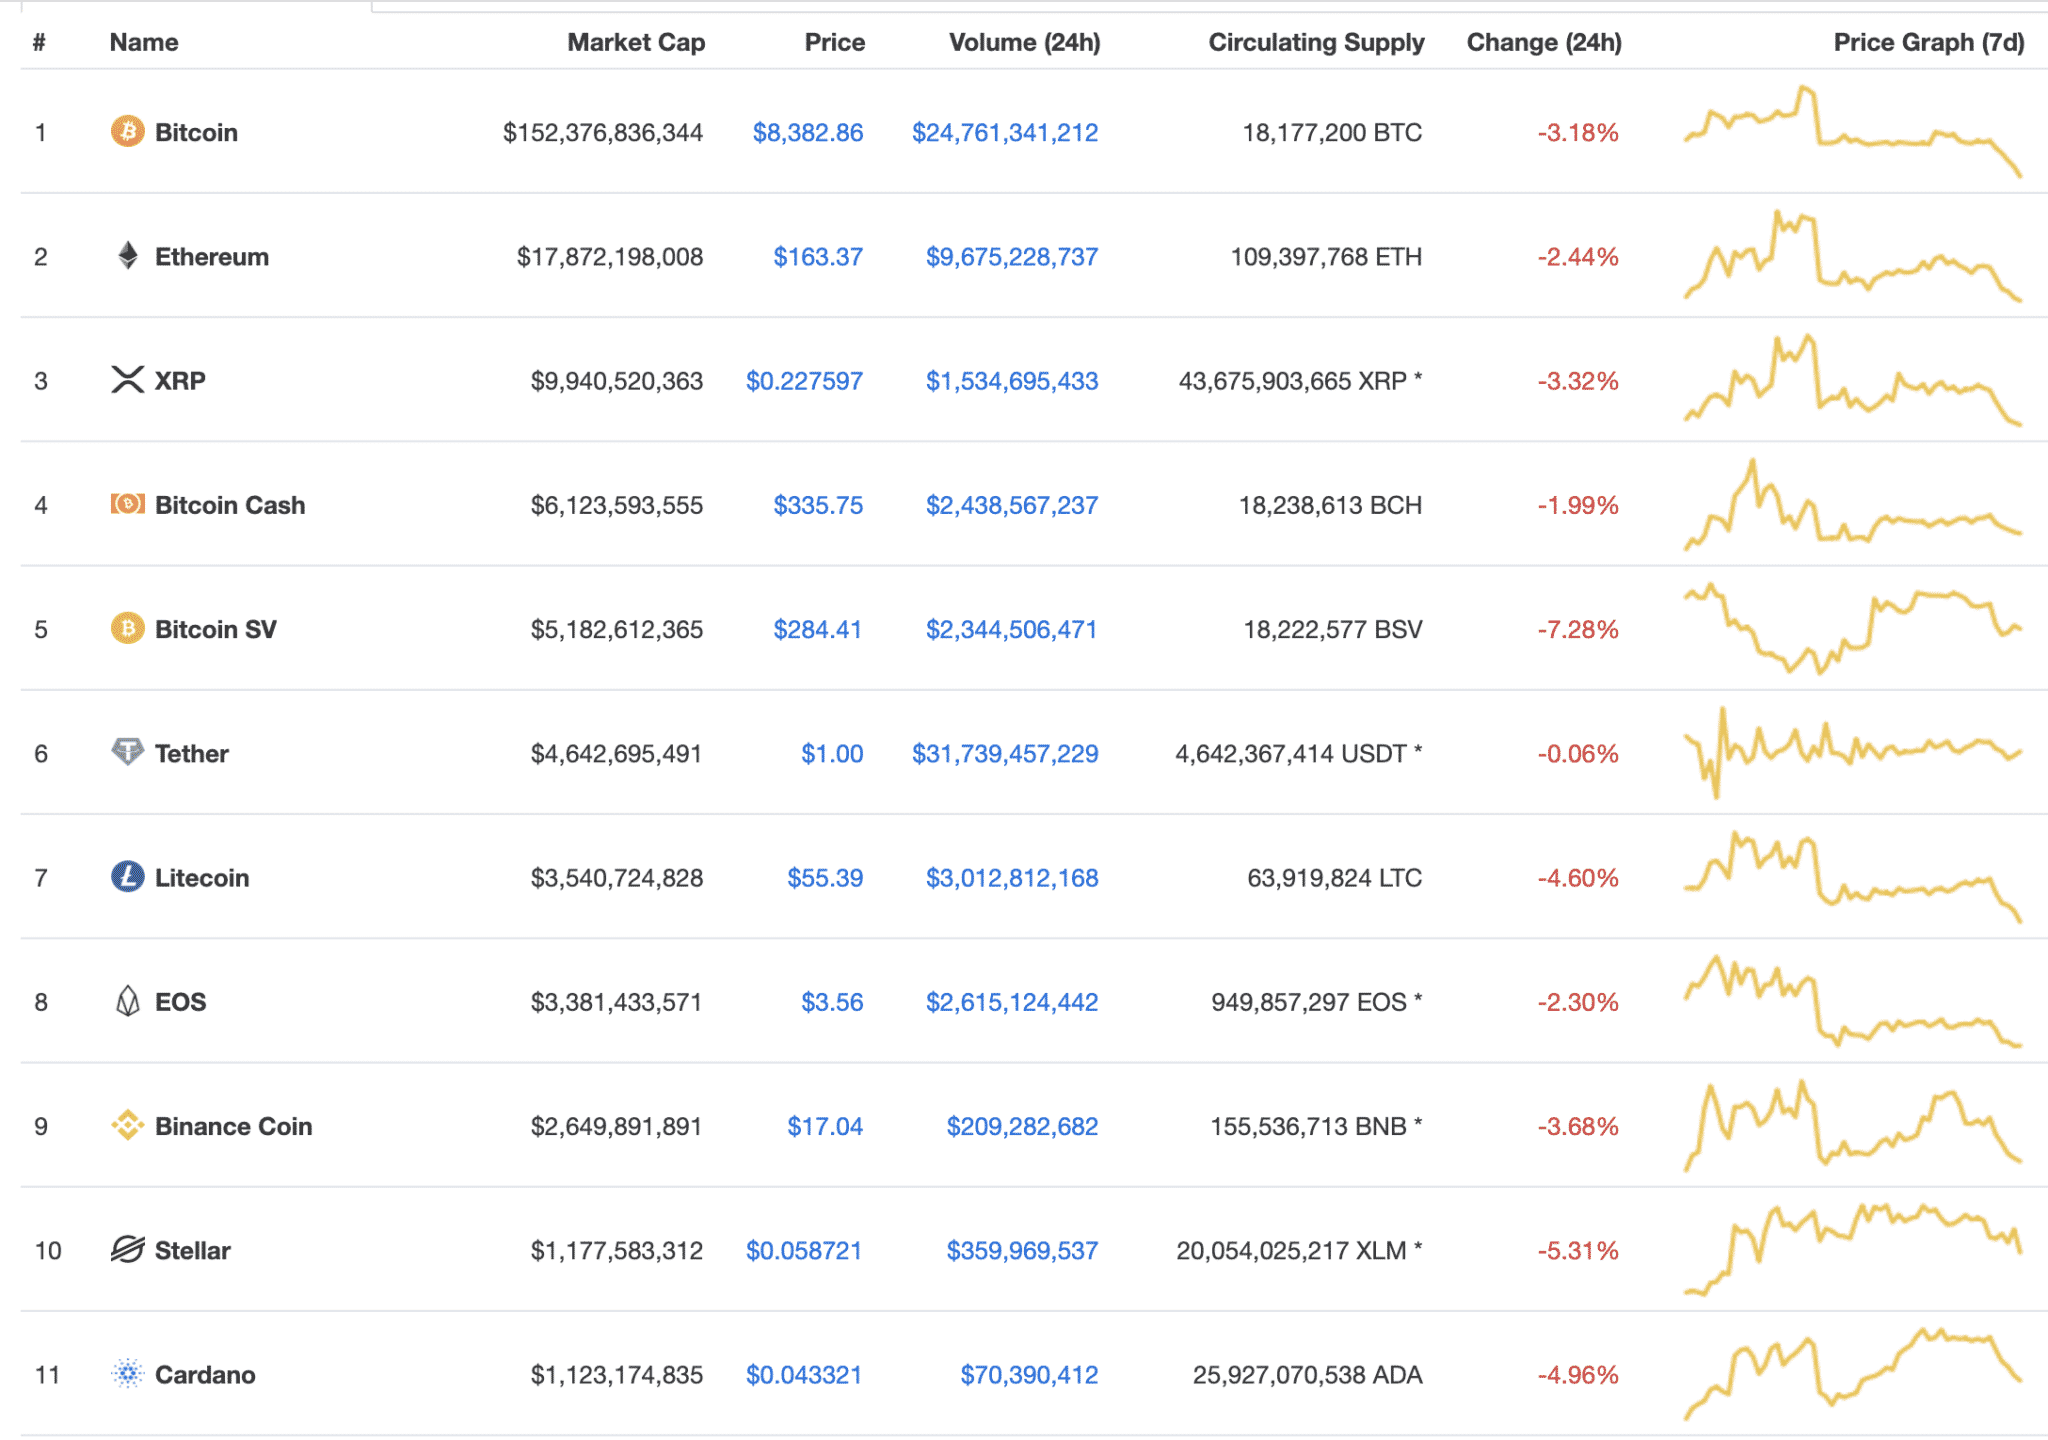
Task: Sort by the Name column header
Action: click(144, 42)
